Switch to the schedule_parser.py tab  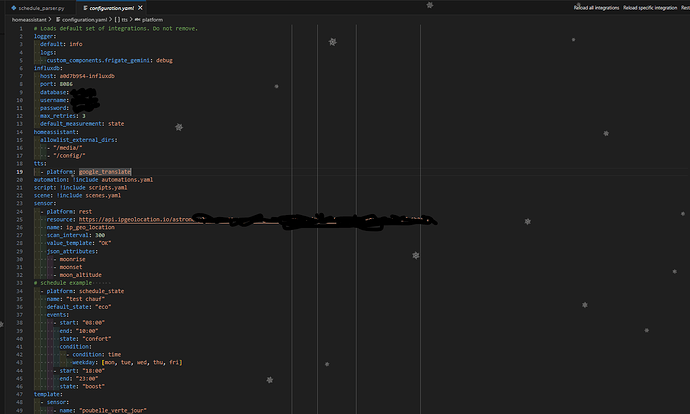(38, 8)
